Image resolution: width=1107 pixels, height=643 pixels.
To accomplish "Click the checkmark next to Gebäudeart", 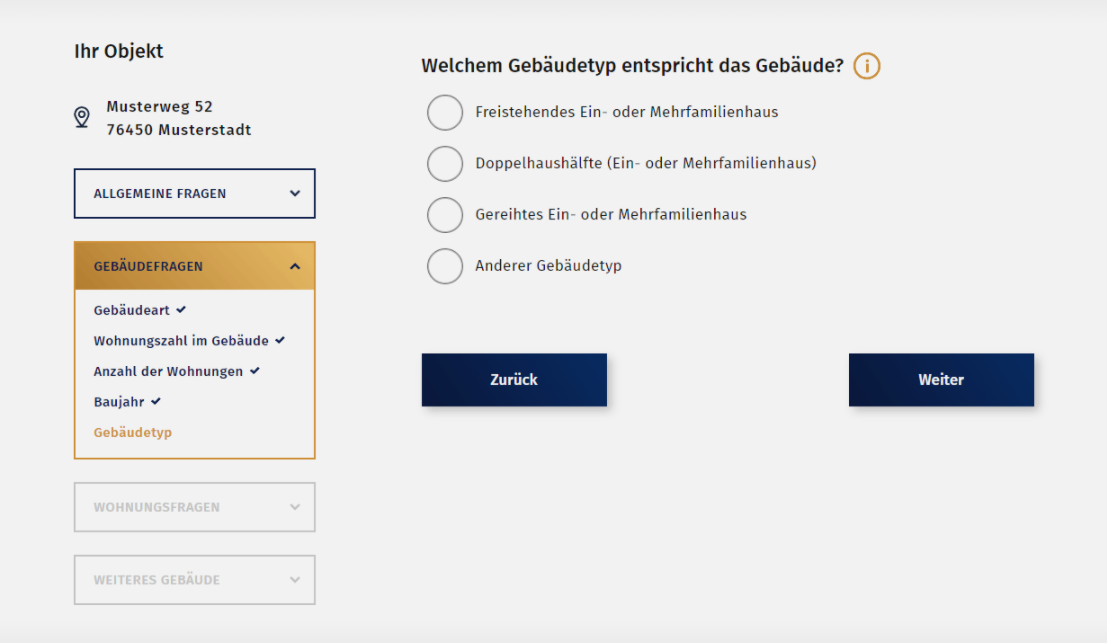I will pos(181,310).
